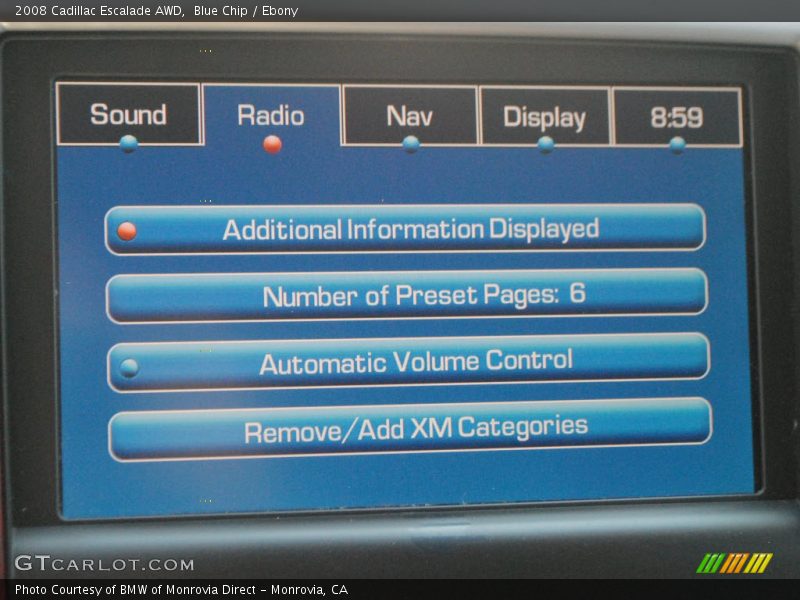The width and height of the screenshot is (800, 600).
Task: Toggle Additional Information Displayed option
Action: tap(406, 229)
